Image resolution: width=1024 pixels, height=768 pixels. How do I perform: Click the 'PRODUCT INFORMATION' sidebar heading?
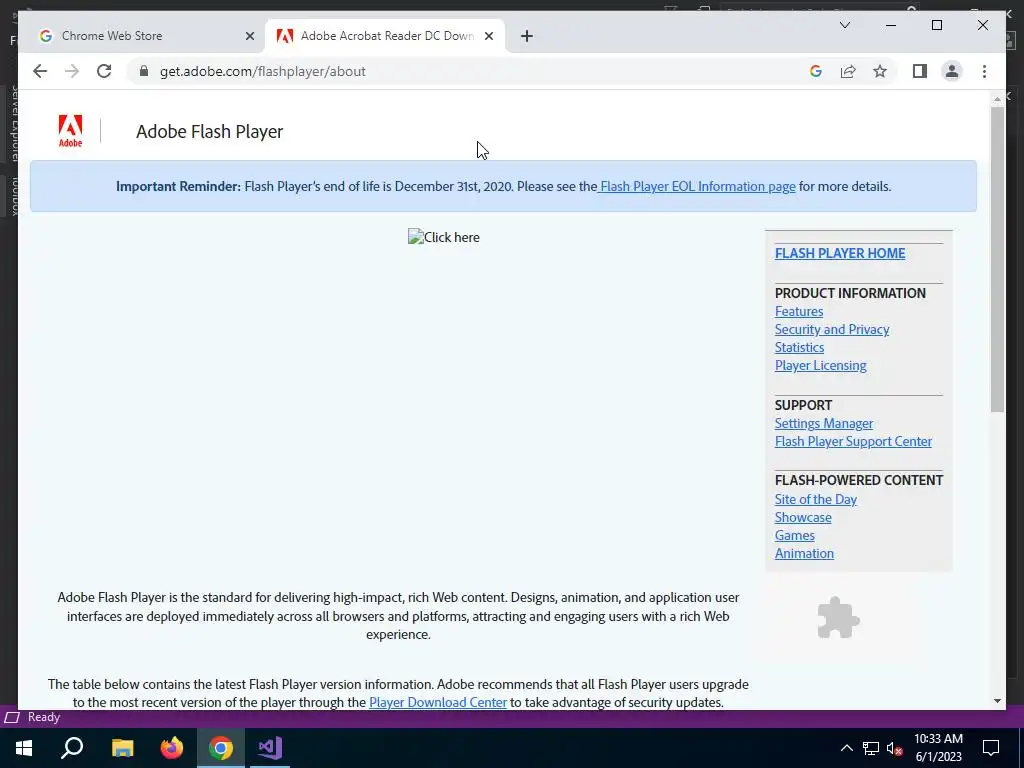850,293
